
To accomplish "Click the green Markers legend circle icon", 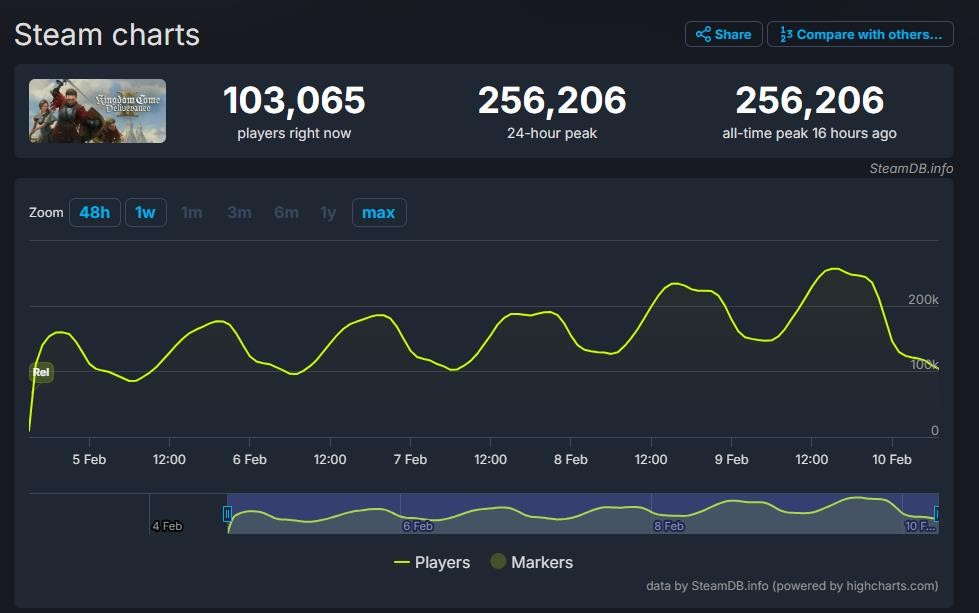I will click(x=498, y=562).
